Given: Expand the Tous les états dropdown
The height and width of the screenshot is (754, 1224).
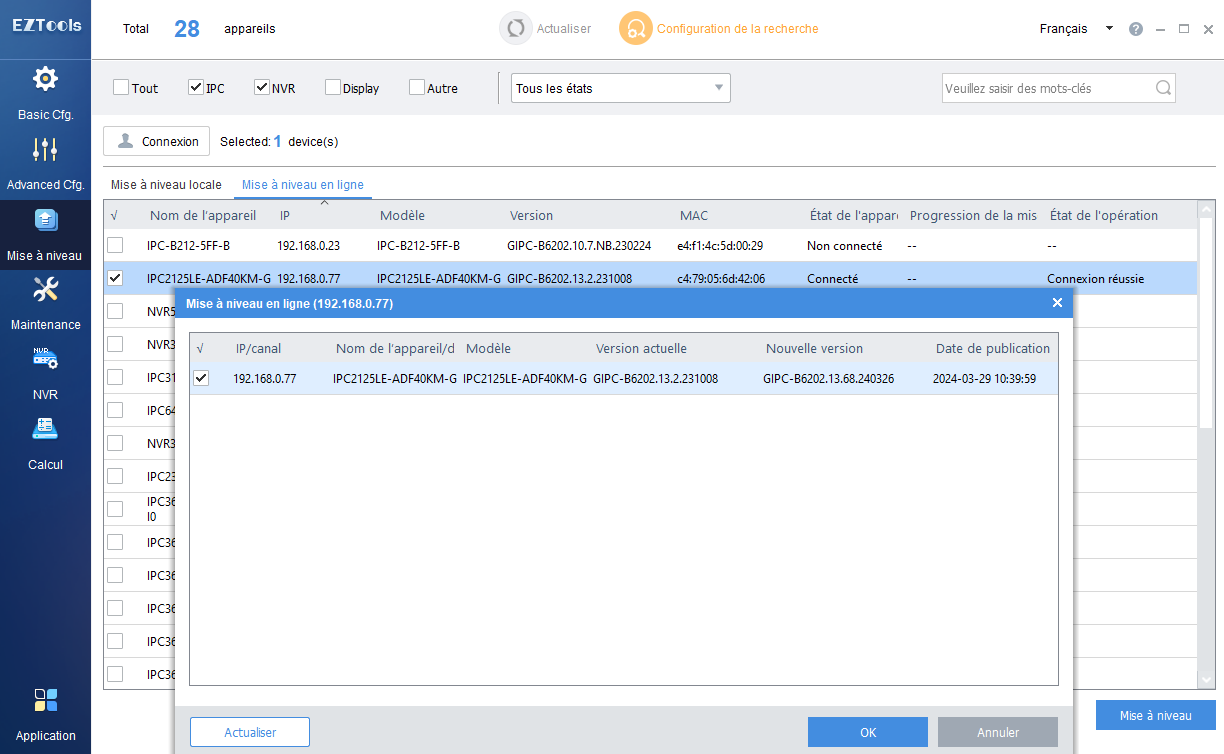Looking at the screenshot, I should coord(620,88).
